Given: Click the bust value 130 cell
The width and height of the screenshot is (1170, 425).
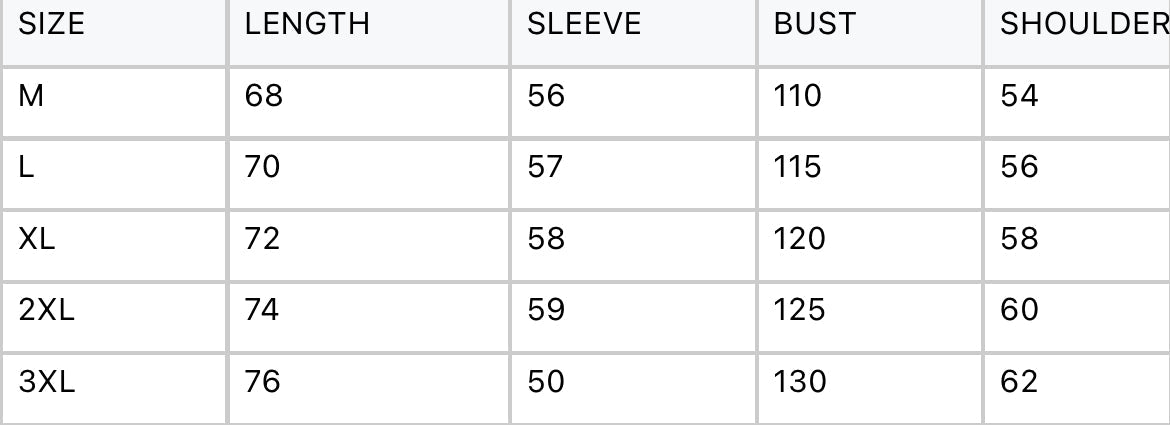Looking at the screenshot, I should 800,381.
